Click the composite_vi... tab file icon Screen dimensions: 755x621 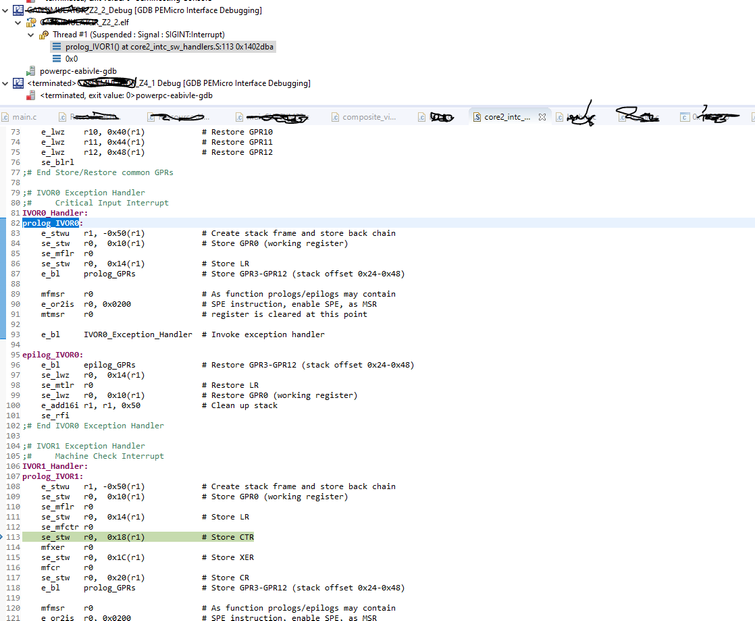(x=335, y=117)
